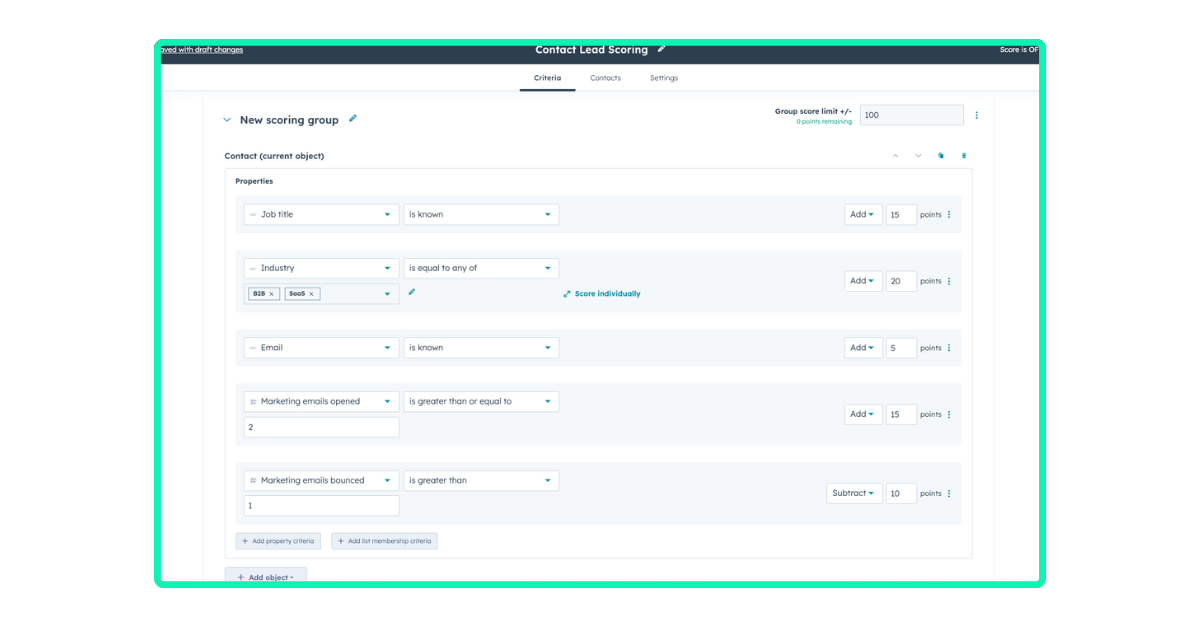The image size is (1200, 627).
Task: Open scoring group three-dot menu
Action: pos(977,115)
